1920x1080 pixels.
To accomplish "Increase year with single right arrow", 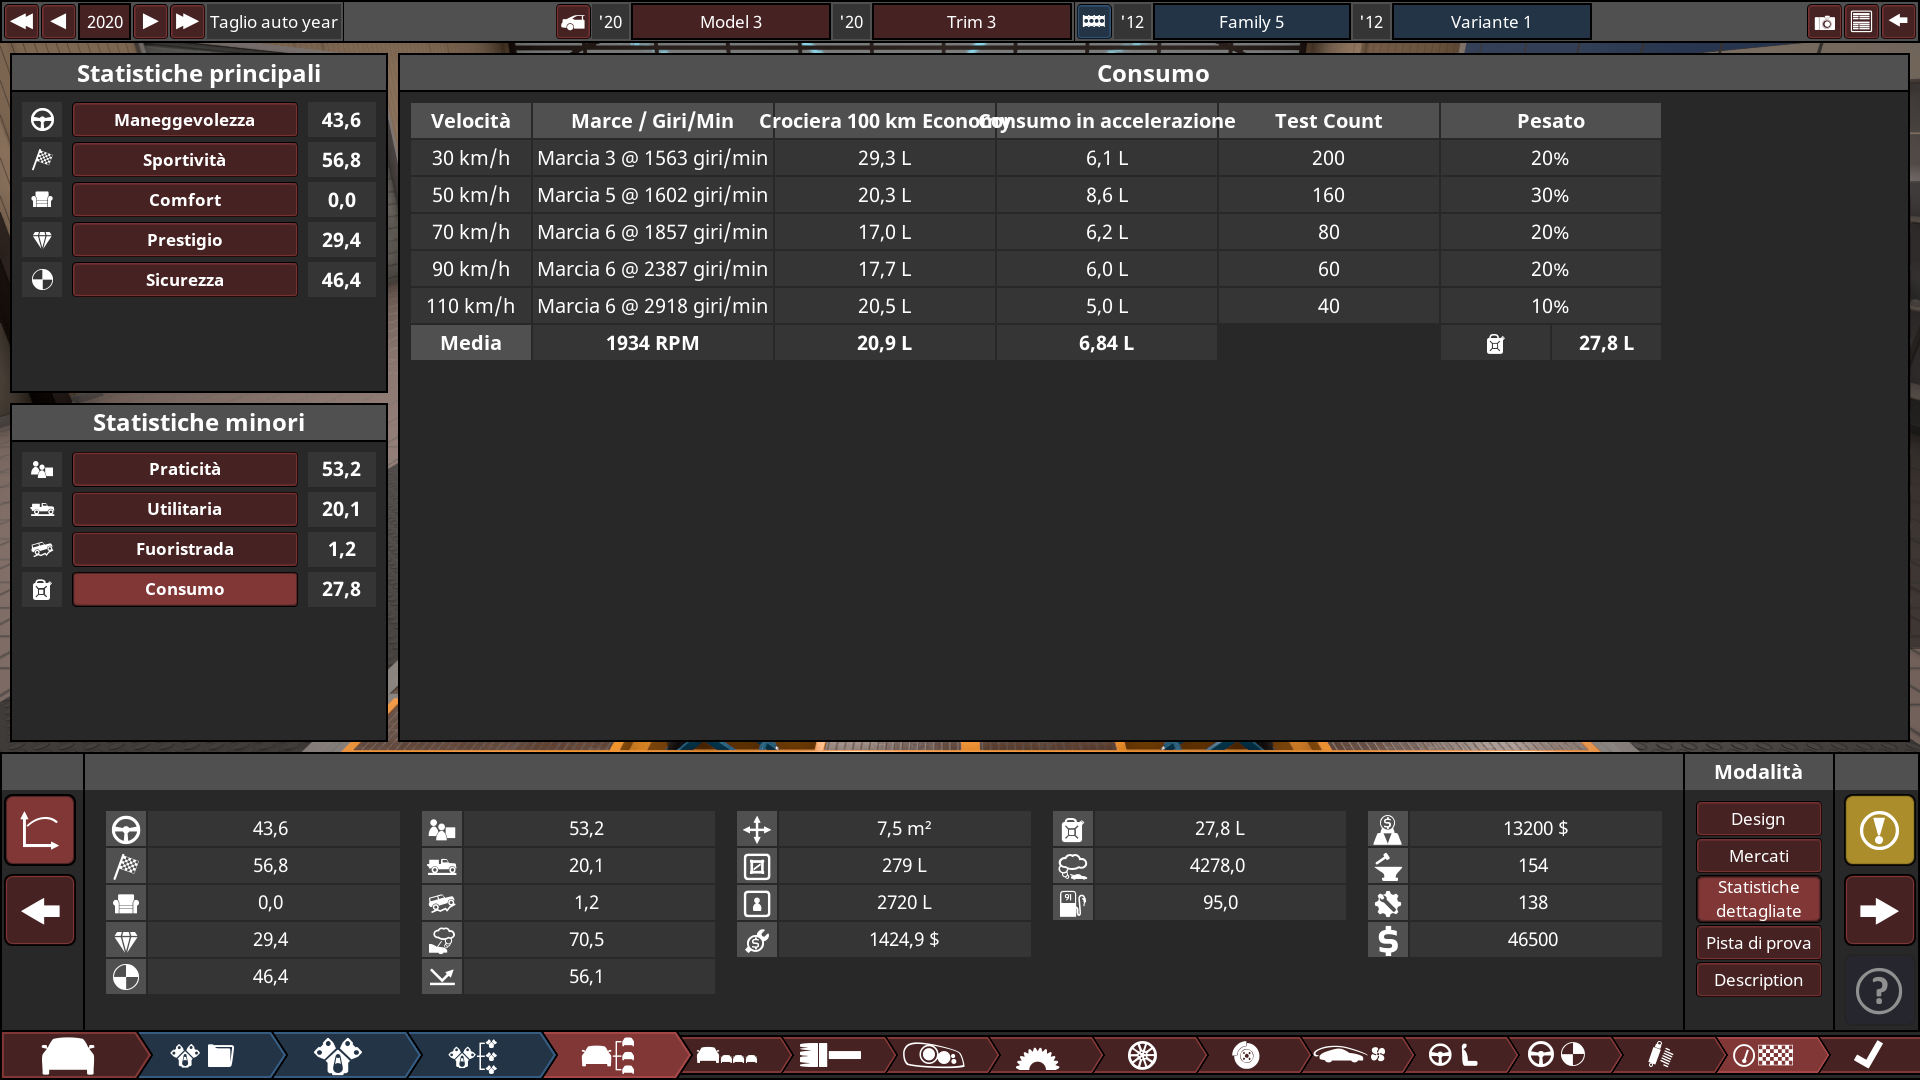I will coord(149,21).
